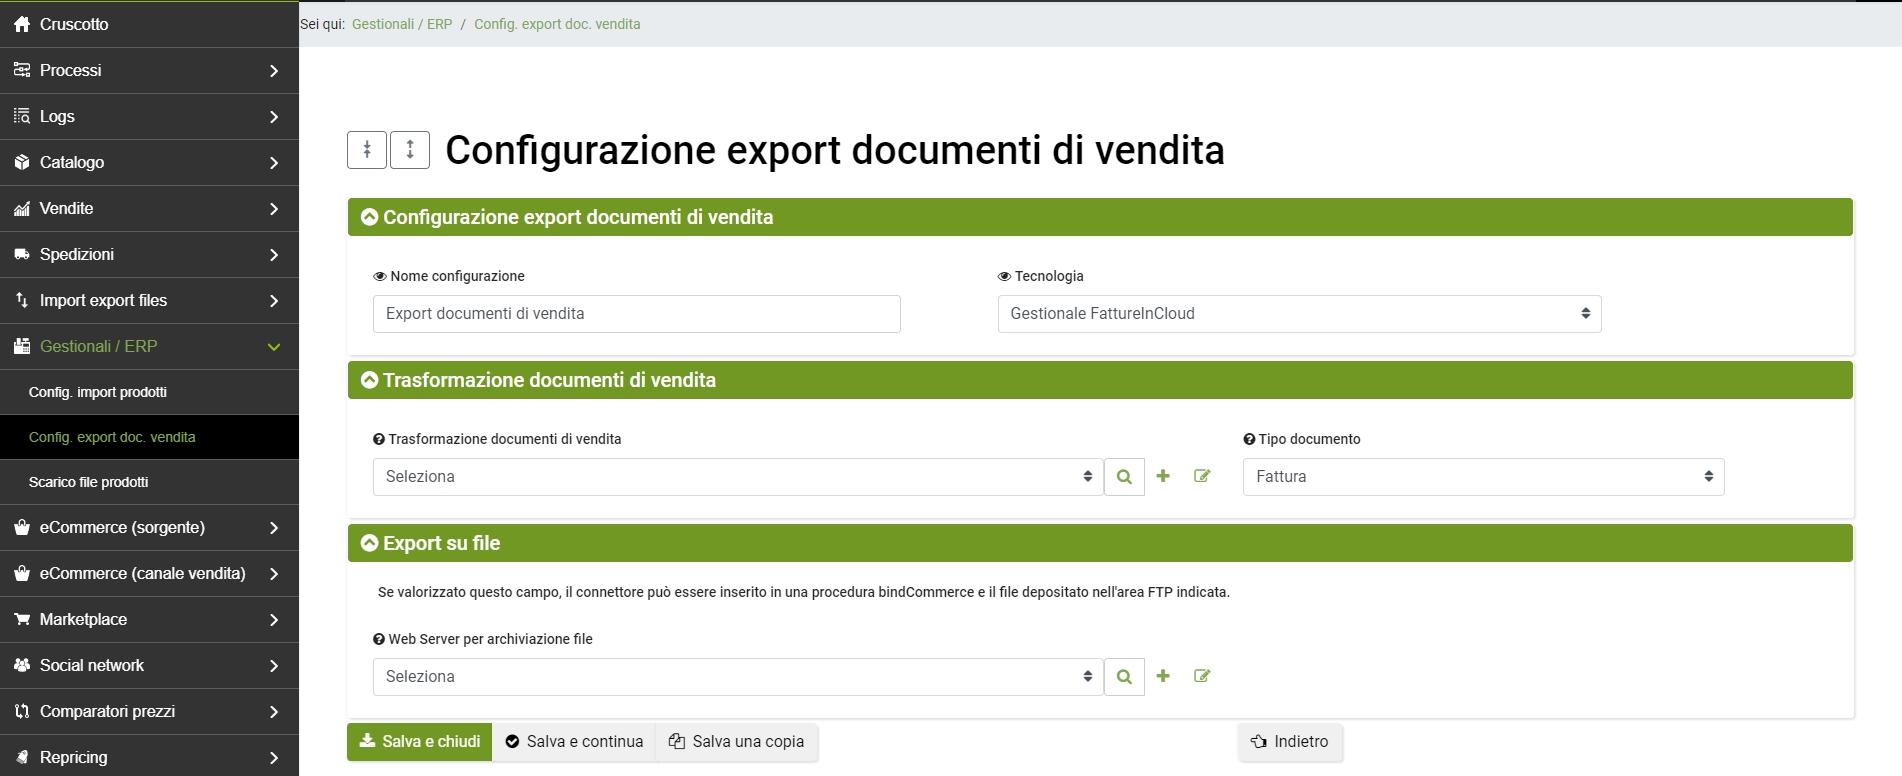Click the Indietro button
1902x776 pixels.
pos(1290,742)
